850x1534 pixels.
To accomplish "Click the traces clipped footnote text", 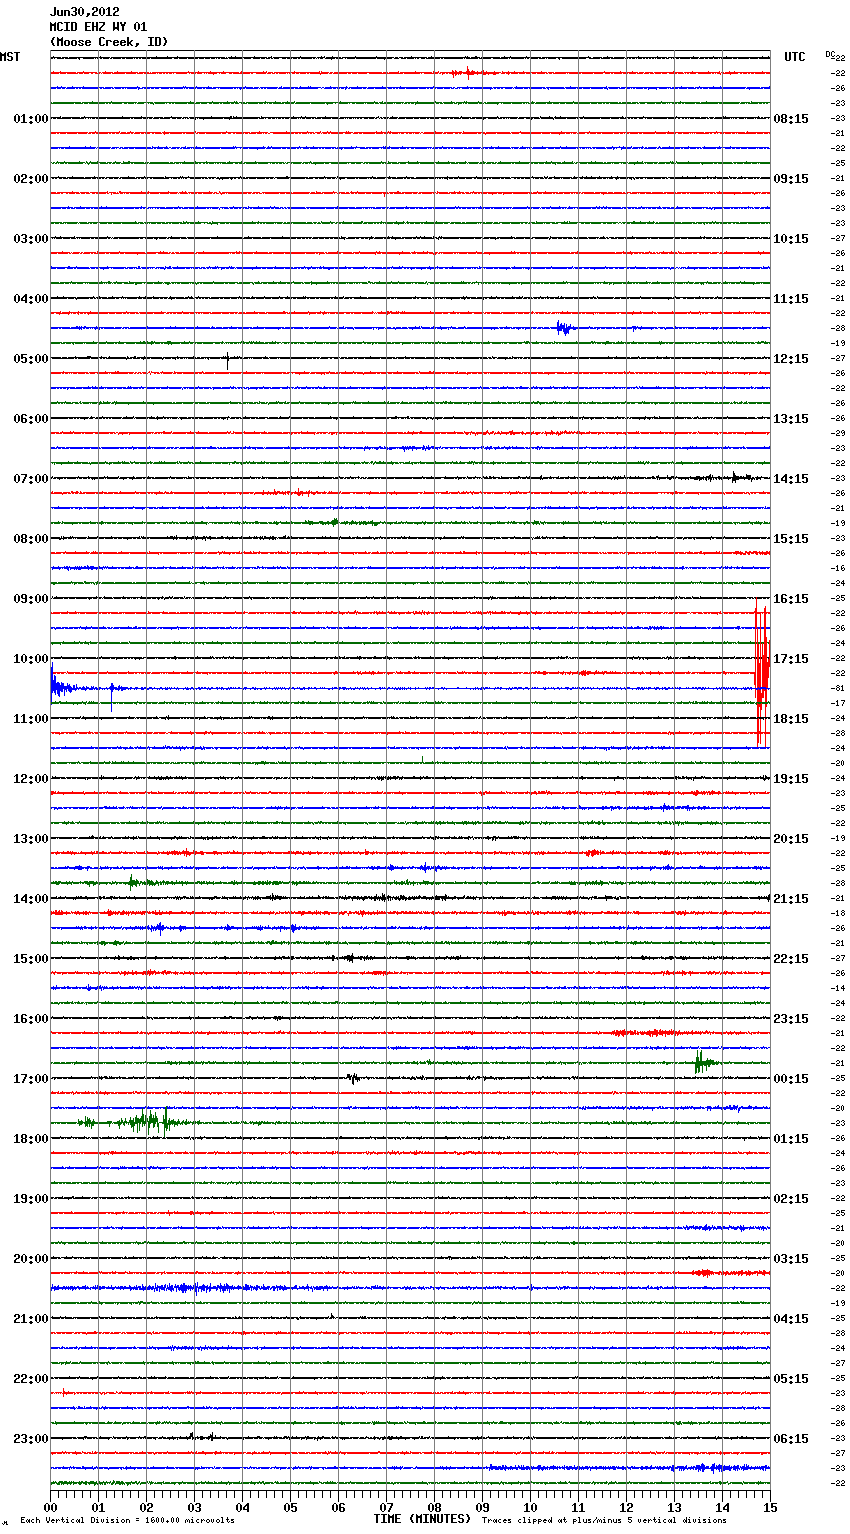I will pyautogui.click(x=604, y=1520).
